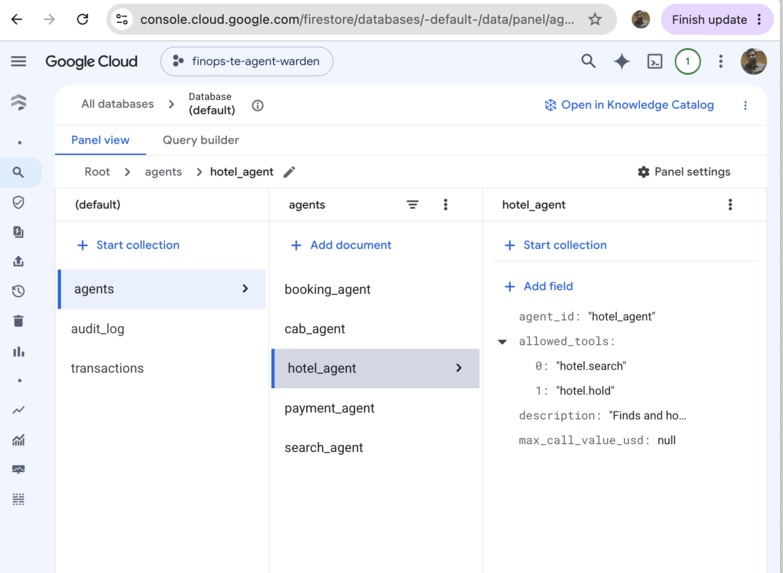
Task: Select the payment_agent document
Action: click(x=330, y=409)
